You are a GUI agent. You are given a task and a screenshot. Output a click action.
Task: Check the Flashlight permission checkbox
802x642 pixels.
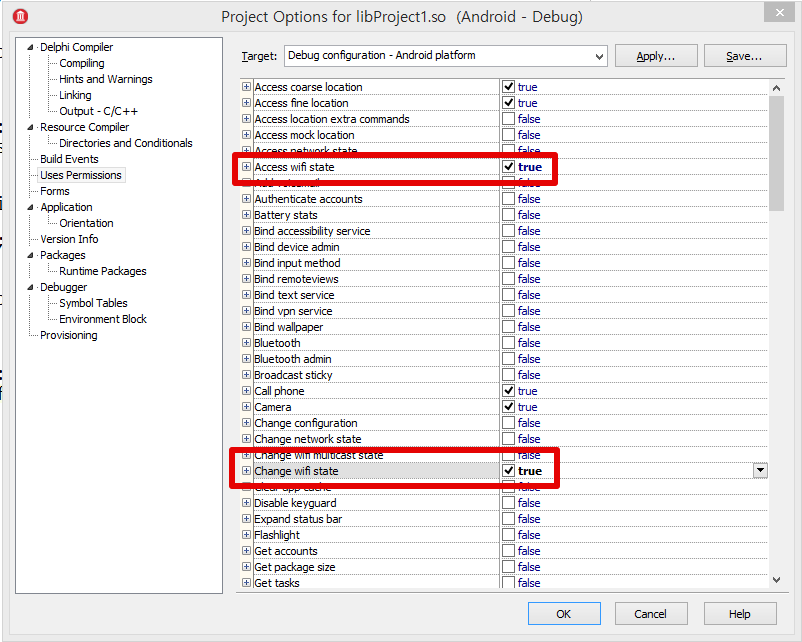click(508, 535)
